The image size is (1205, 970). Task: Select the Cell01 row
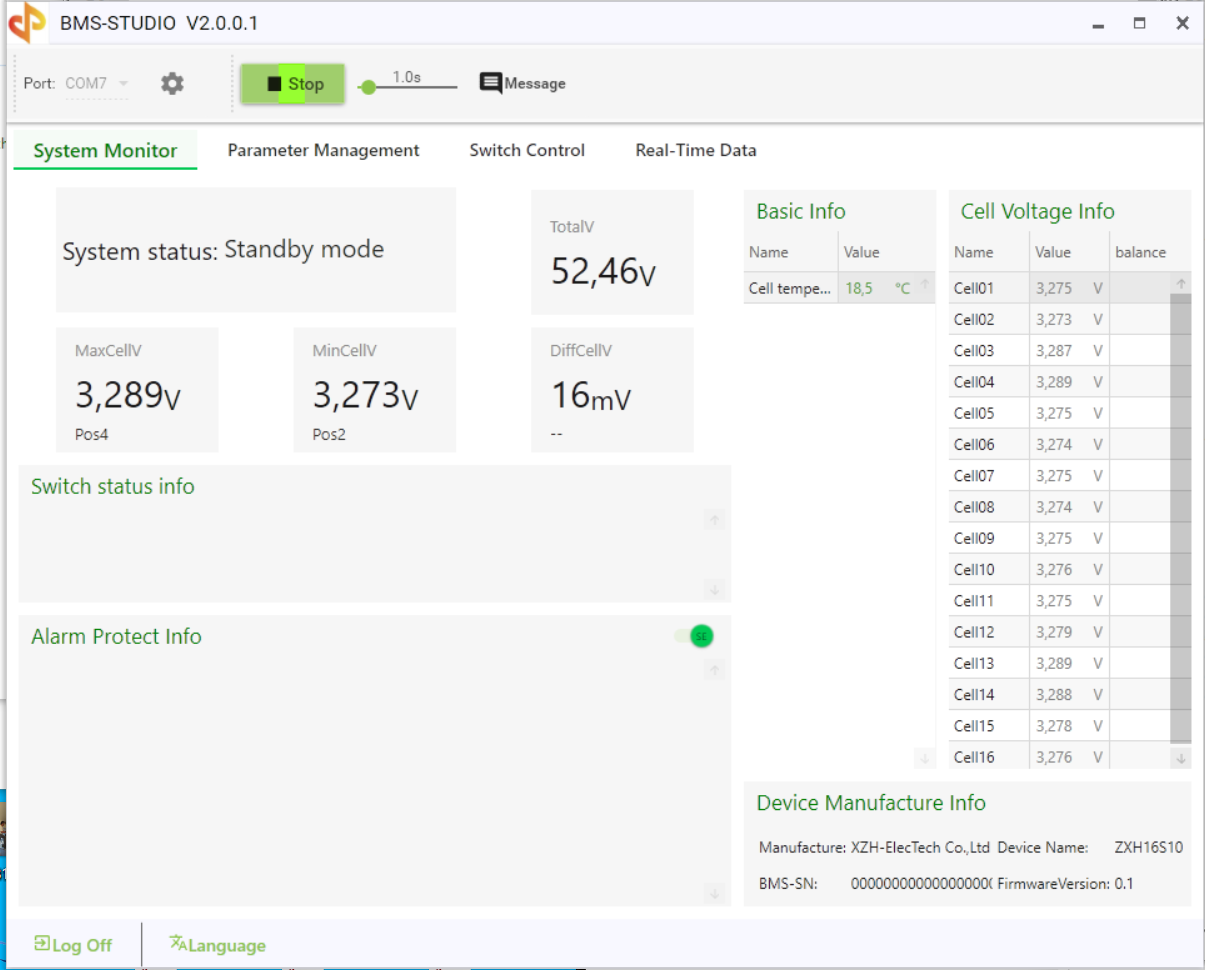[x=1060, y=288]
